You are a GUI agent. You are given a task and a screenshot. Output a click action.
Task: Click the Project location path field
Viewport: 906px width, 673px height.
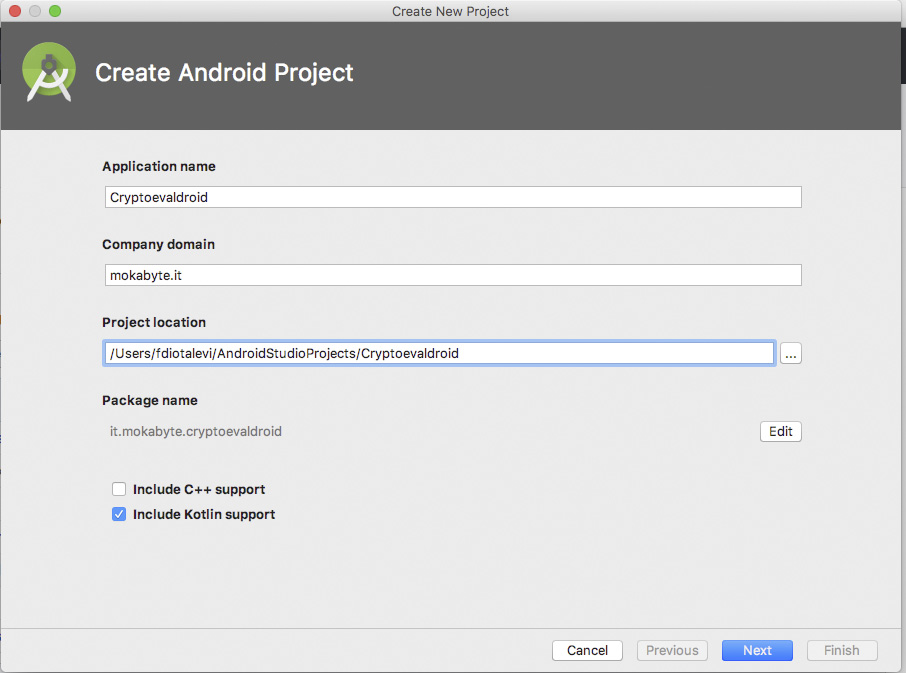[x=439, y=353]
